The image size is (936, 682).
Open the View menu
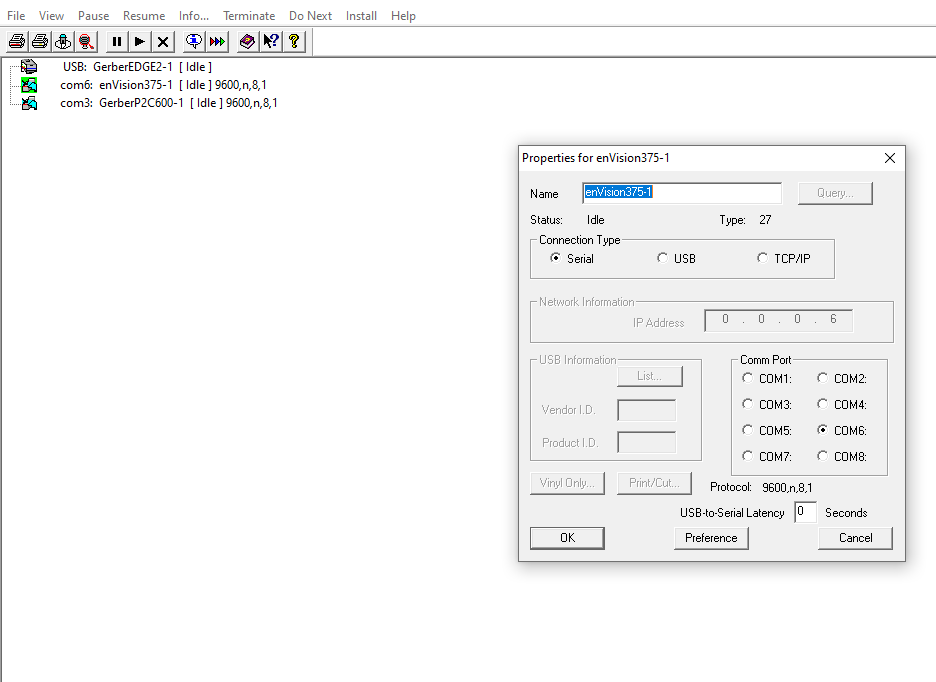click(x=51, y=16)
